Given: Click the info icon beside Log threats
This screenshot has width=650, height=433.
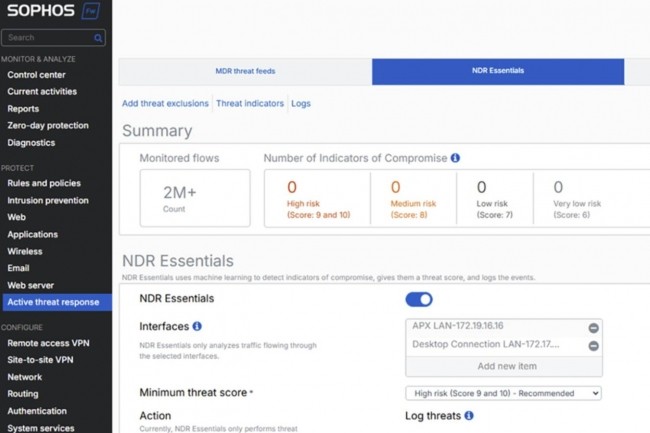Looking at the screenshot, I should tap(468, 415).
